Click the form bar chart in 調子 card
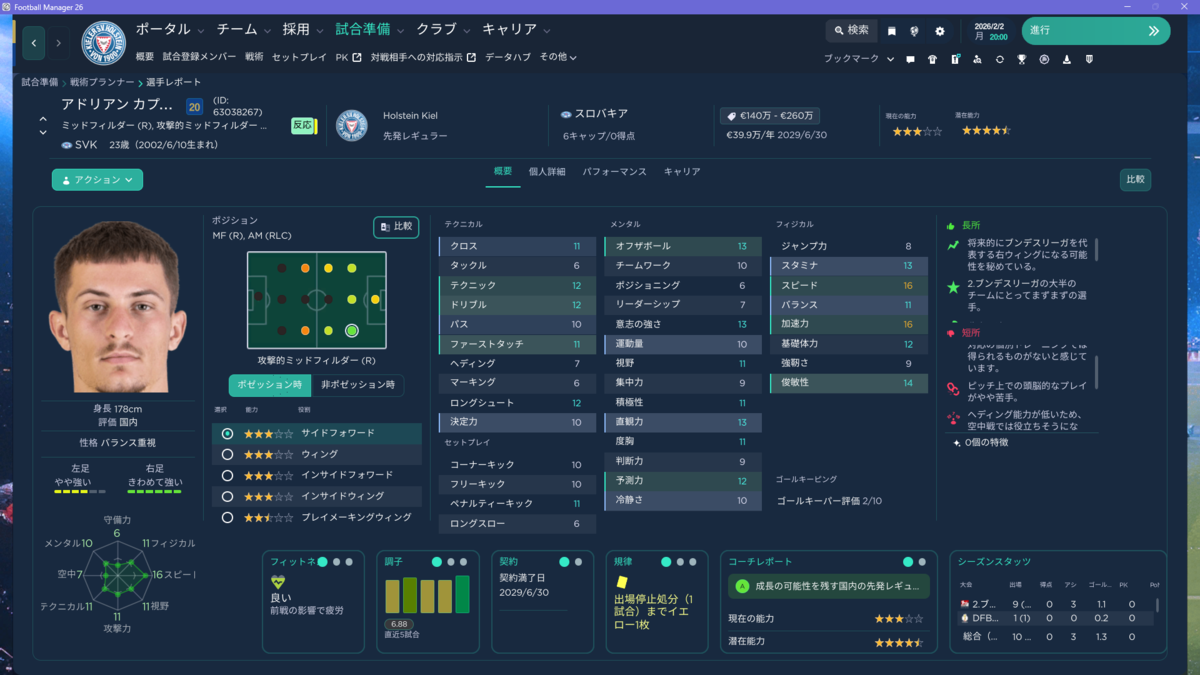Viewport: 1200px width, 675px height. pyautogui.click(x=427, y=595)
